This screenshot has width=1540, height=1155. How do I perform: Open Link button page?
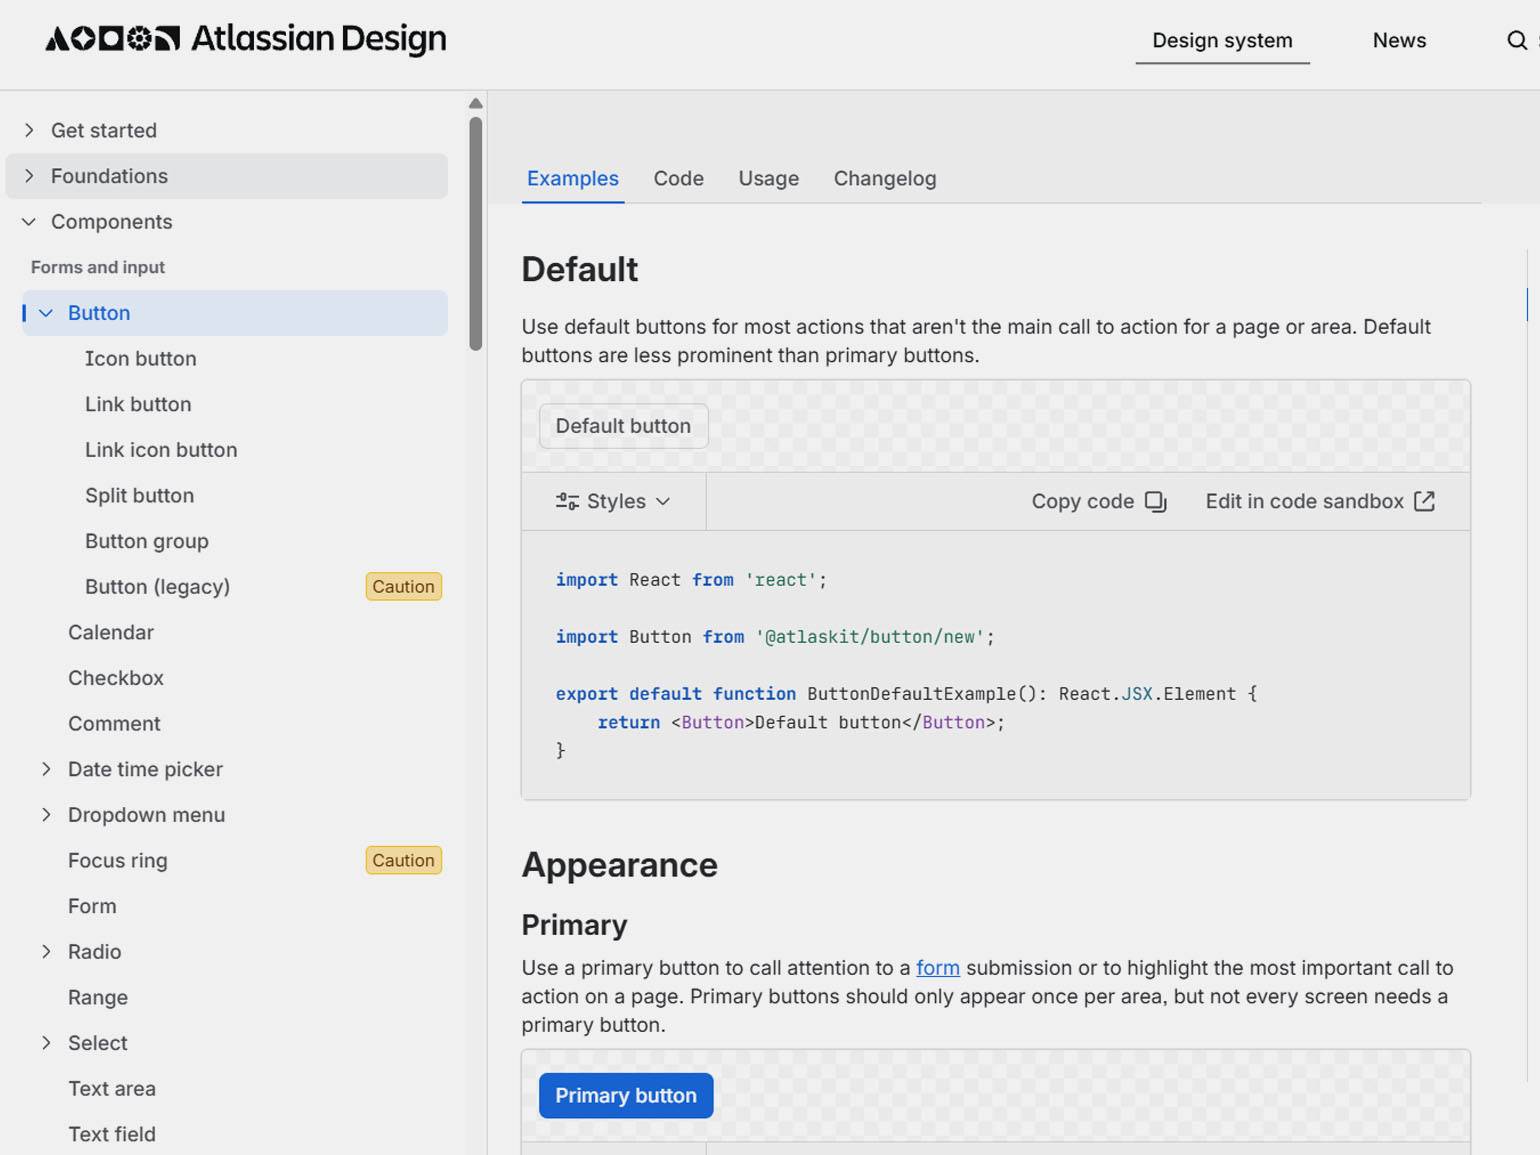pos(138,404)
